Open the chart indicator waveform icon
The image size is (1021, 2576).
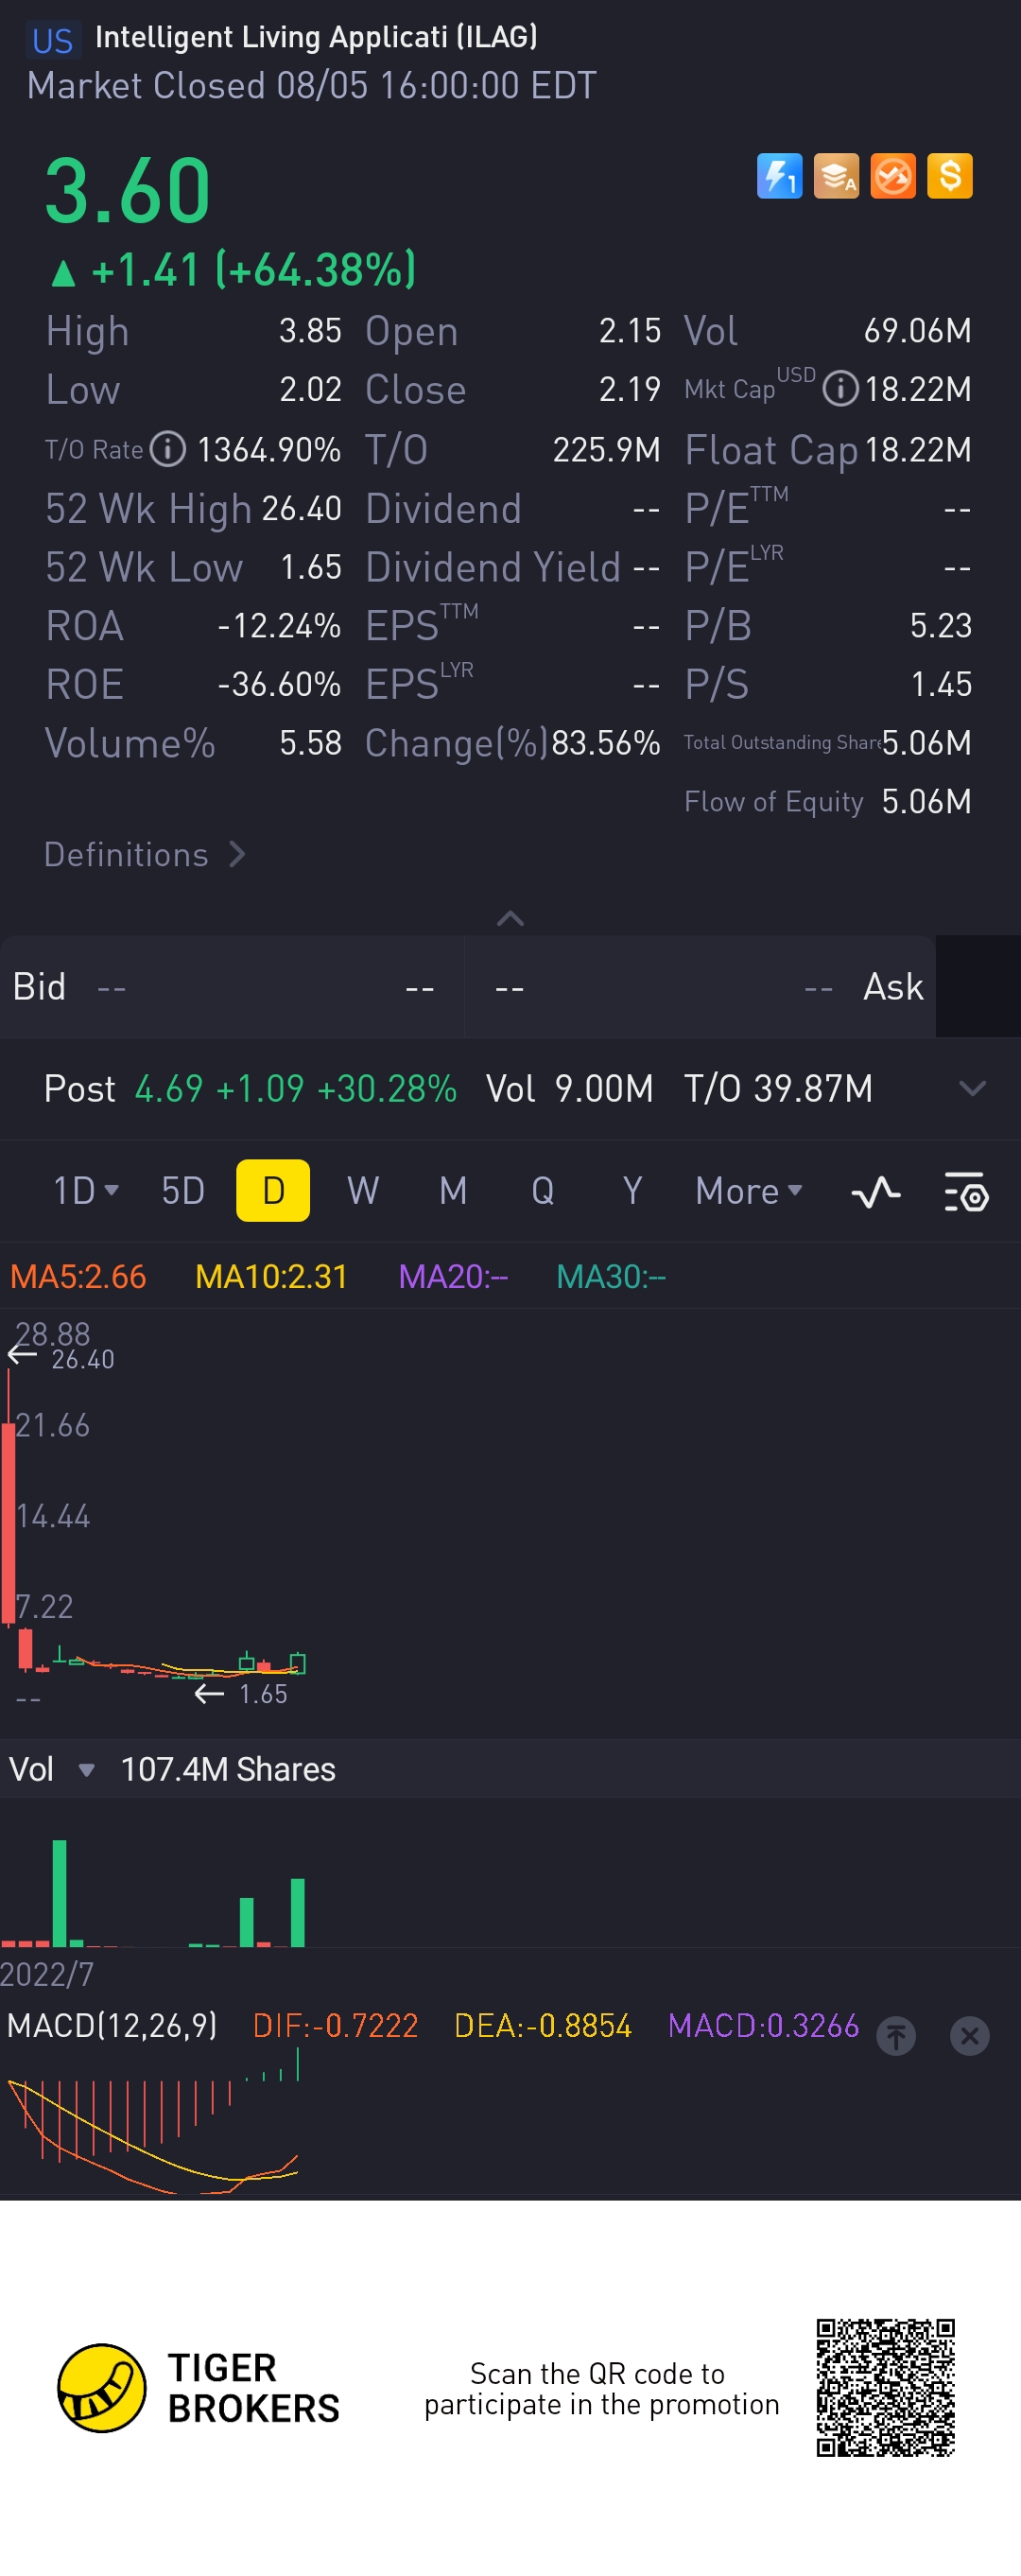[875, 1191]
